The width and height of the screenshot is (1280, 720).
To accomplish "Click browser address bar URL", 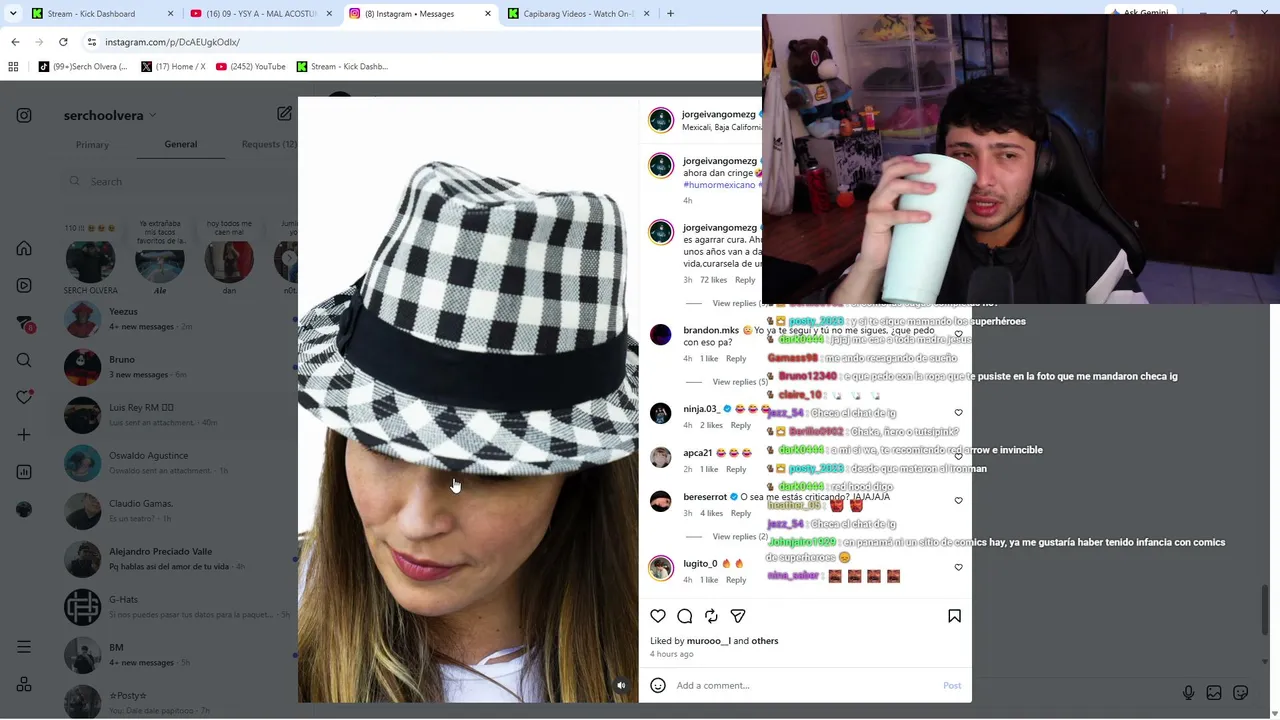I will (172, 42).
